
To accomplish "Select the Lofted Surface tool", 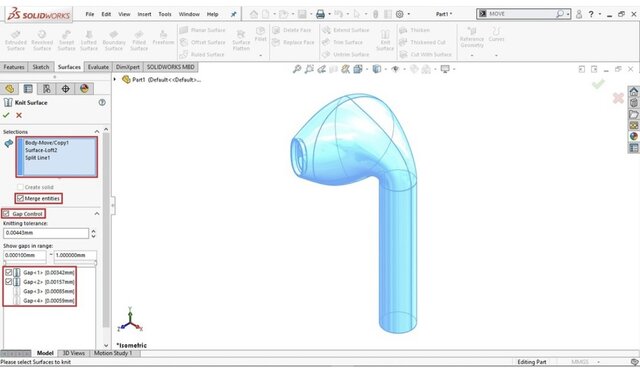I will tap(89, 40).
